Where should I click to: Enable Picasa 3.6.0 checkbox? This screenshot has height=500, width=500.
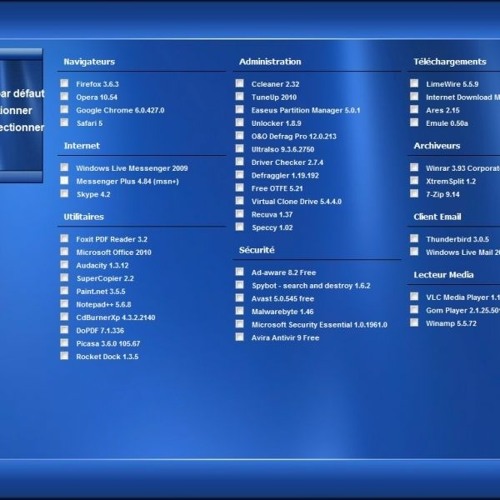[64, 343]
